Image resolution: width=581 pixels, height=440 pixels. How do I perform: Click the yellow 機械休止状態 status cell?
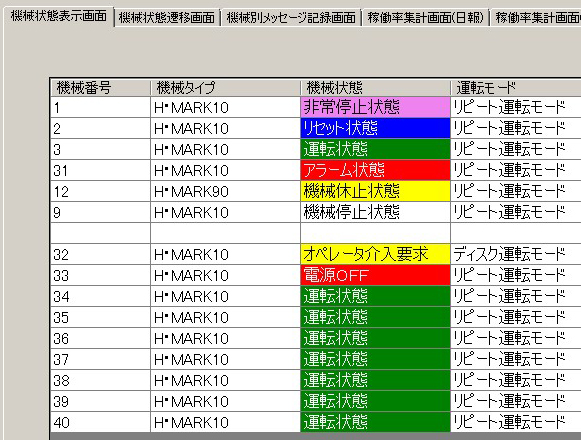375,192
